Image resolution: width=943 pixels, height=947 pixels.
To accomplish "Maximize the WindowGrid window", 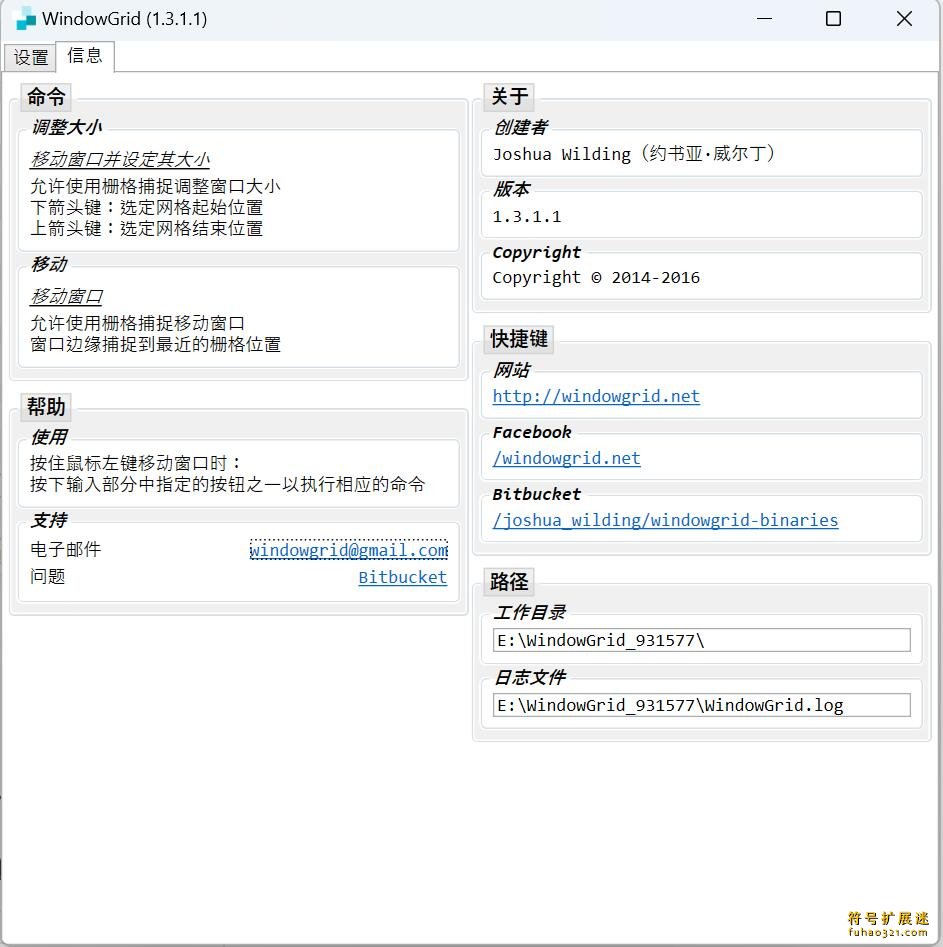I will 833,19.
